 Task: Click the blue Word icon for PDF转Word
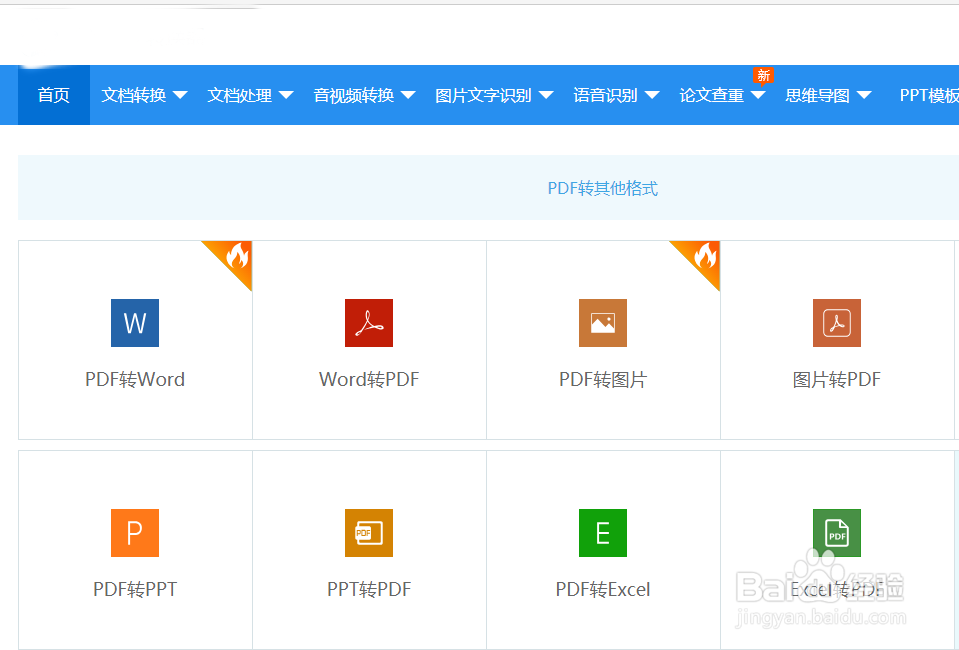[135, 323]
